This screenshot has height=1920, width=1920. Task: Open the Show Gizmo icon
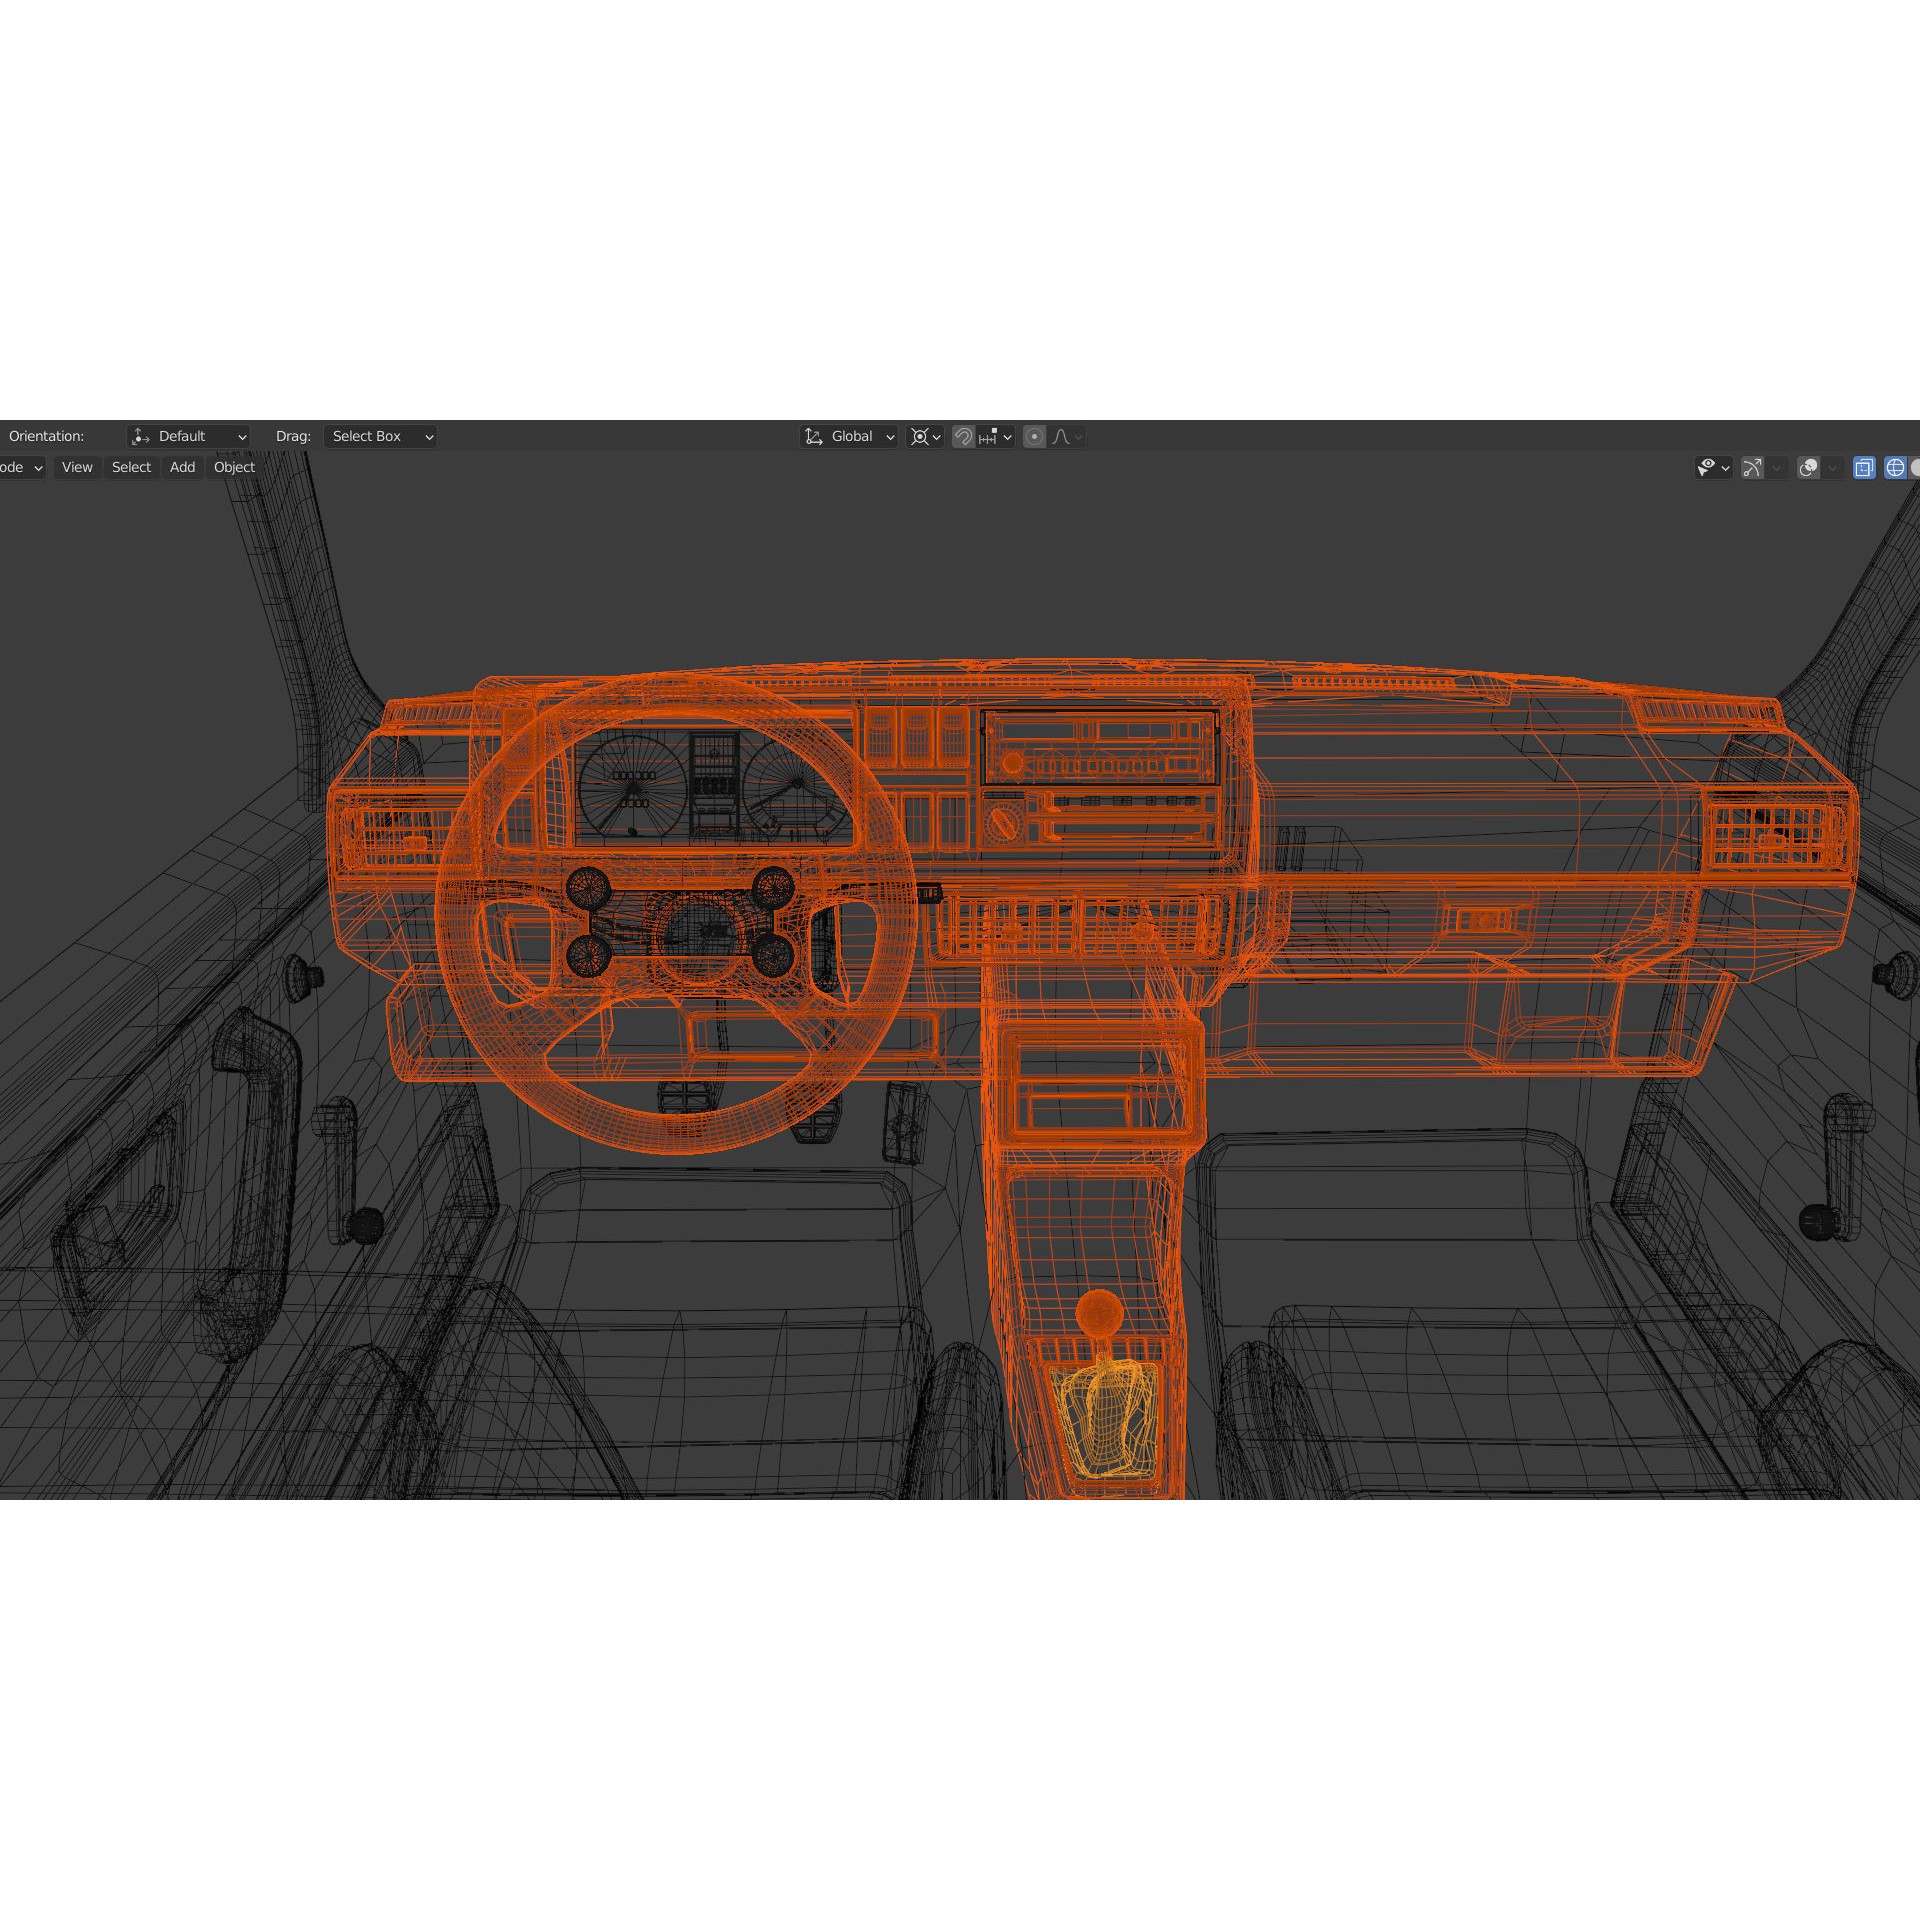click(1752, 467)
